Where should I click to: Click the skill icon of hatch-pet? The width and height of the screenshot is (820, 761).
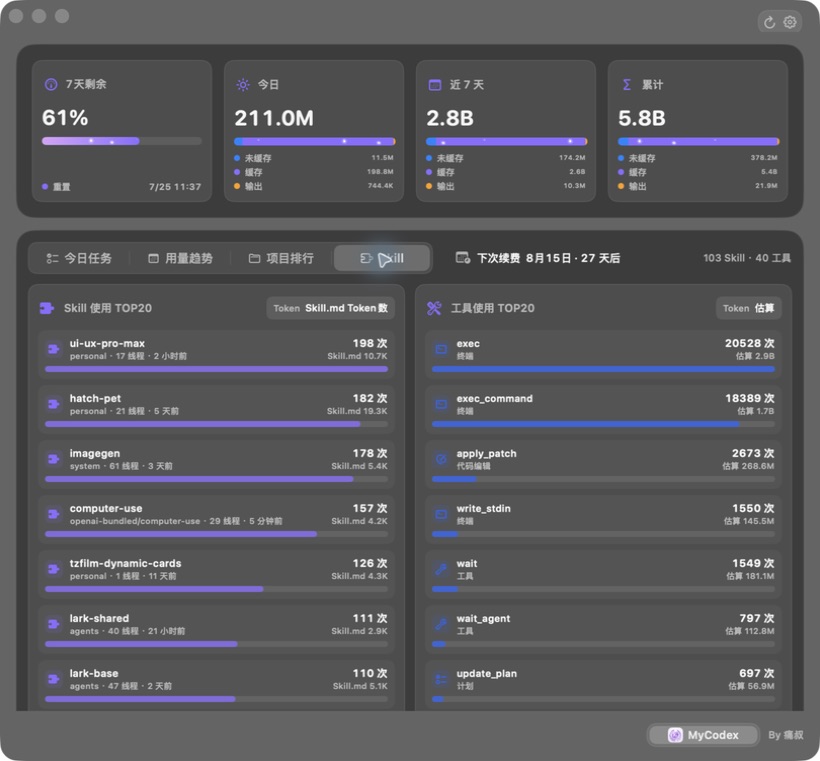point(53,404)
